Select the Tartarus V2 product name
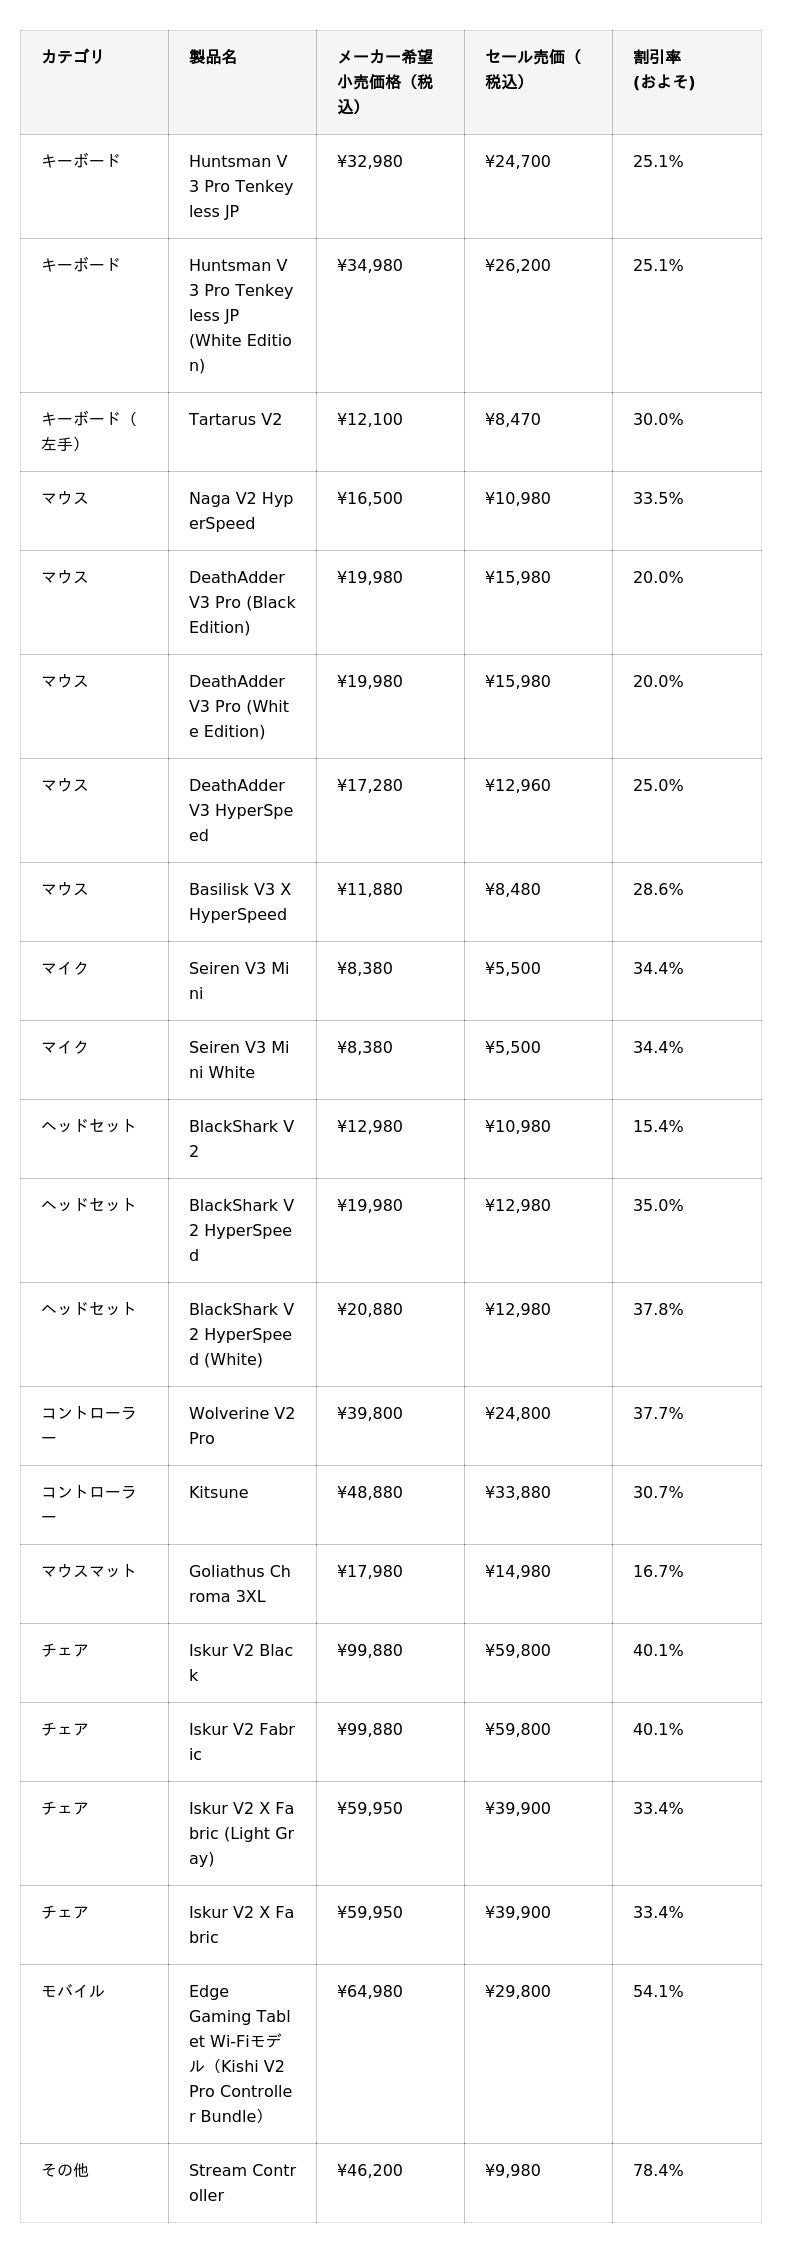 click(236, 420)
